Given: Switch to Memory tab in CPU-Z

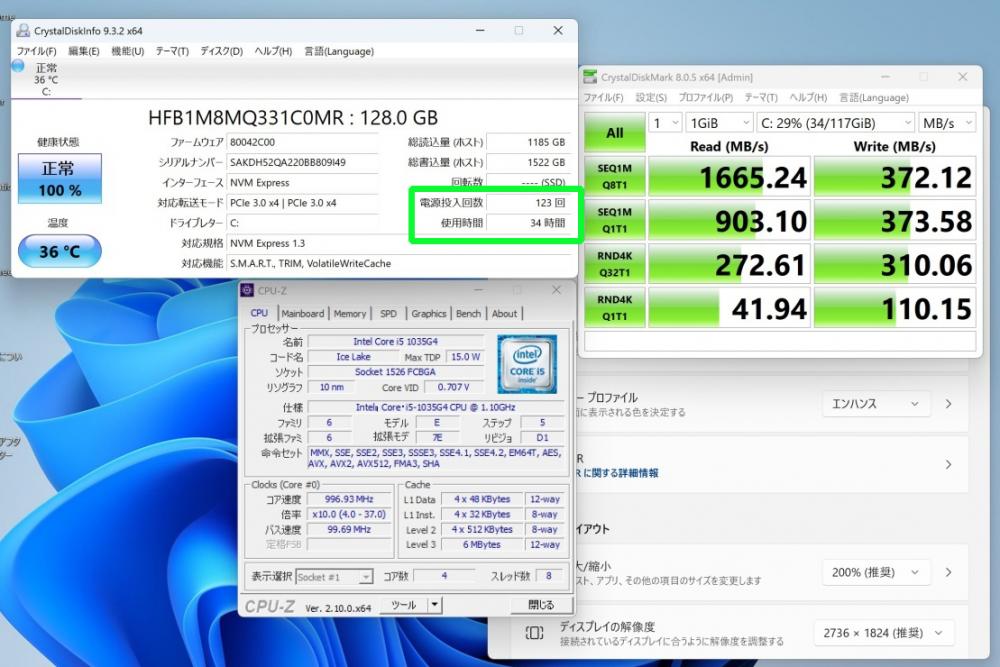Looking at the screenshot, I should [350, 314].
